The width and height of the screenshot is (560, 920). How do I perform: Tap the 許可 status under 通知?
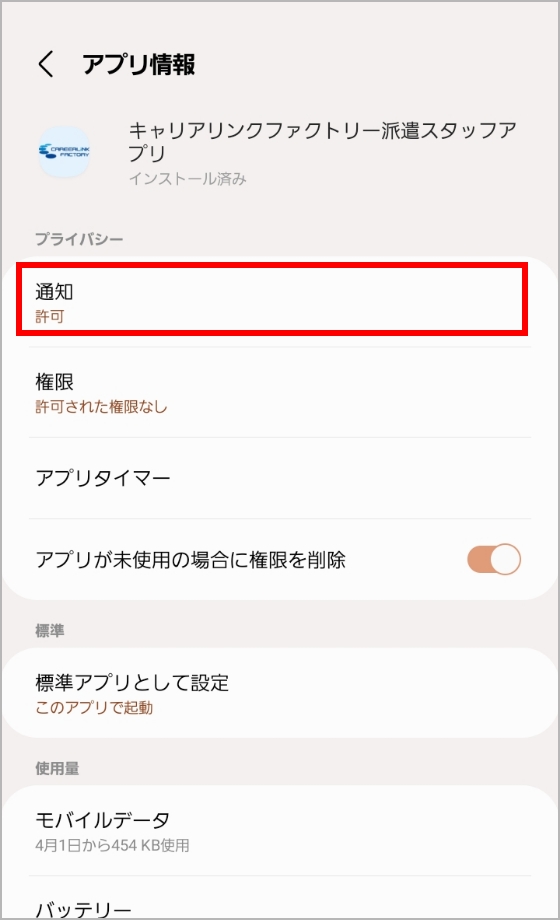click(49, 317)
